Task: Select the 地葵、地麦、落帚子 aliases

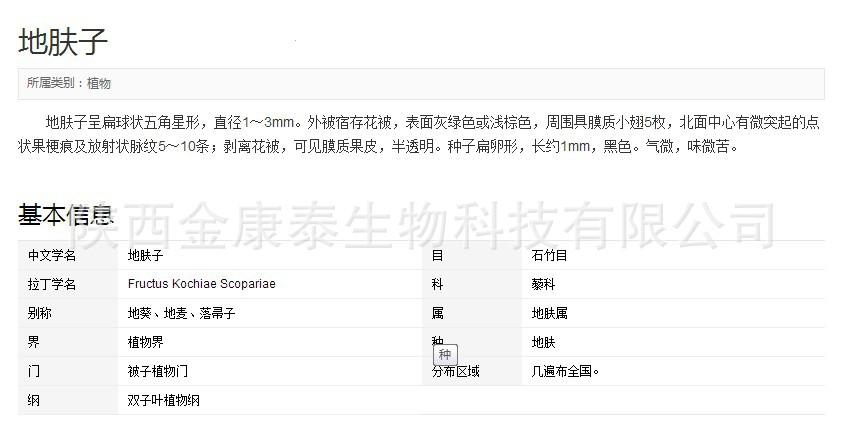Action: (181, 313)
